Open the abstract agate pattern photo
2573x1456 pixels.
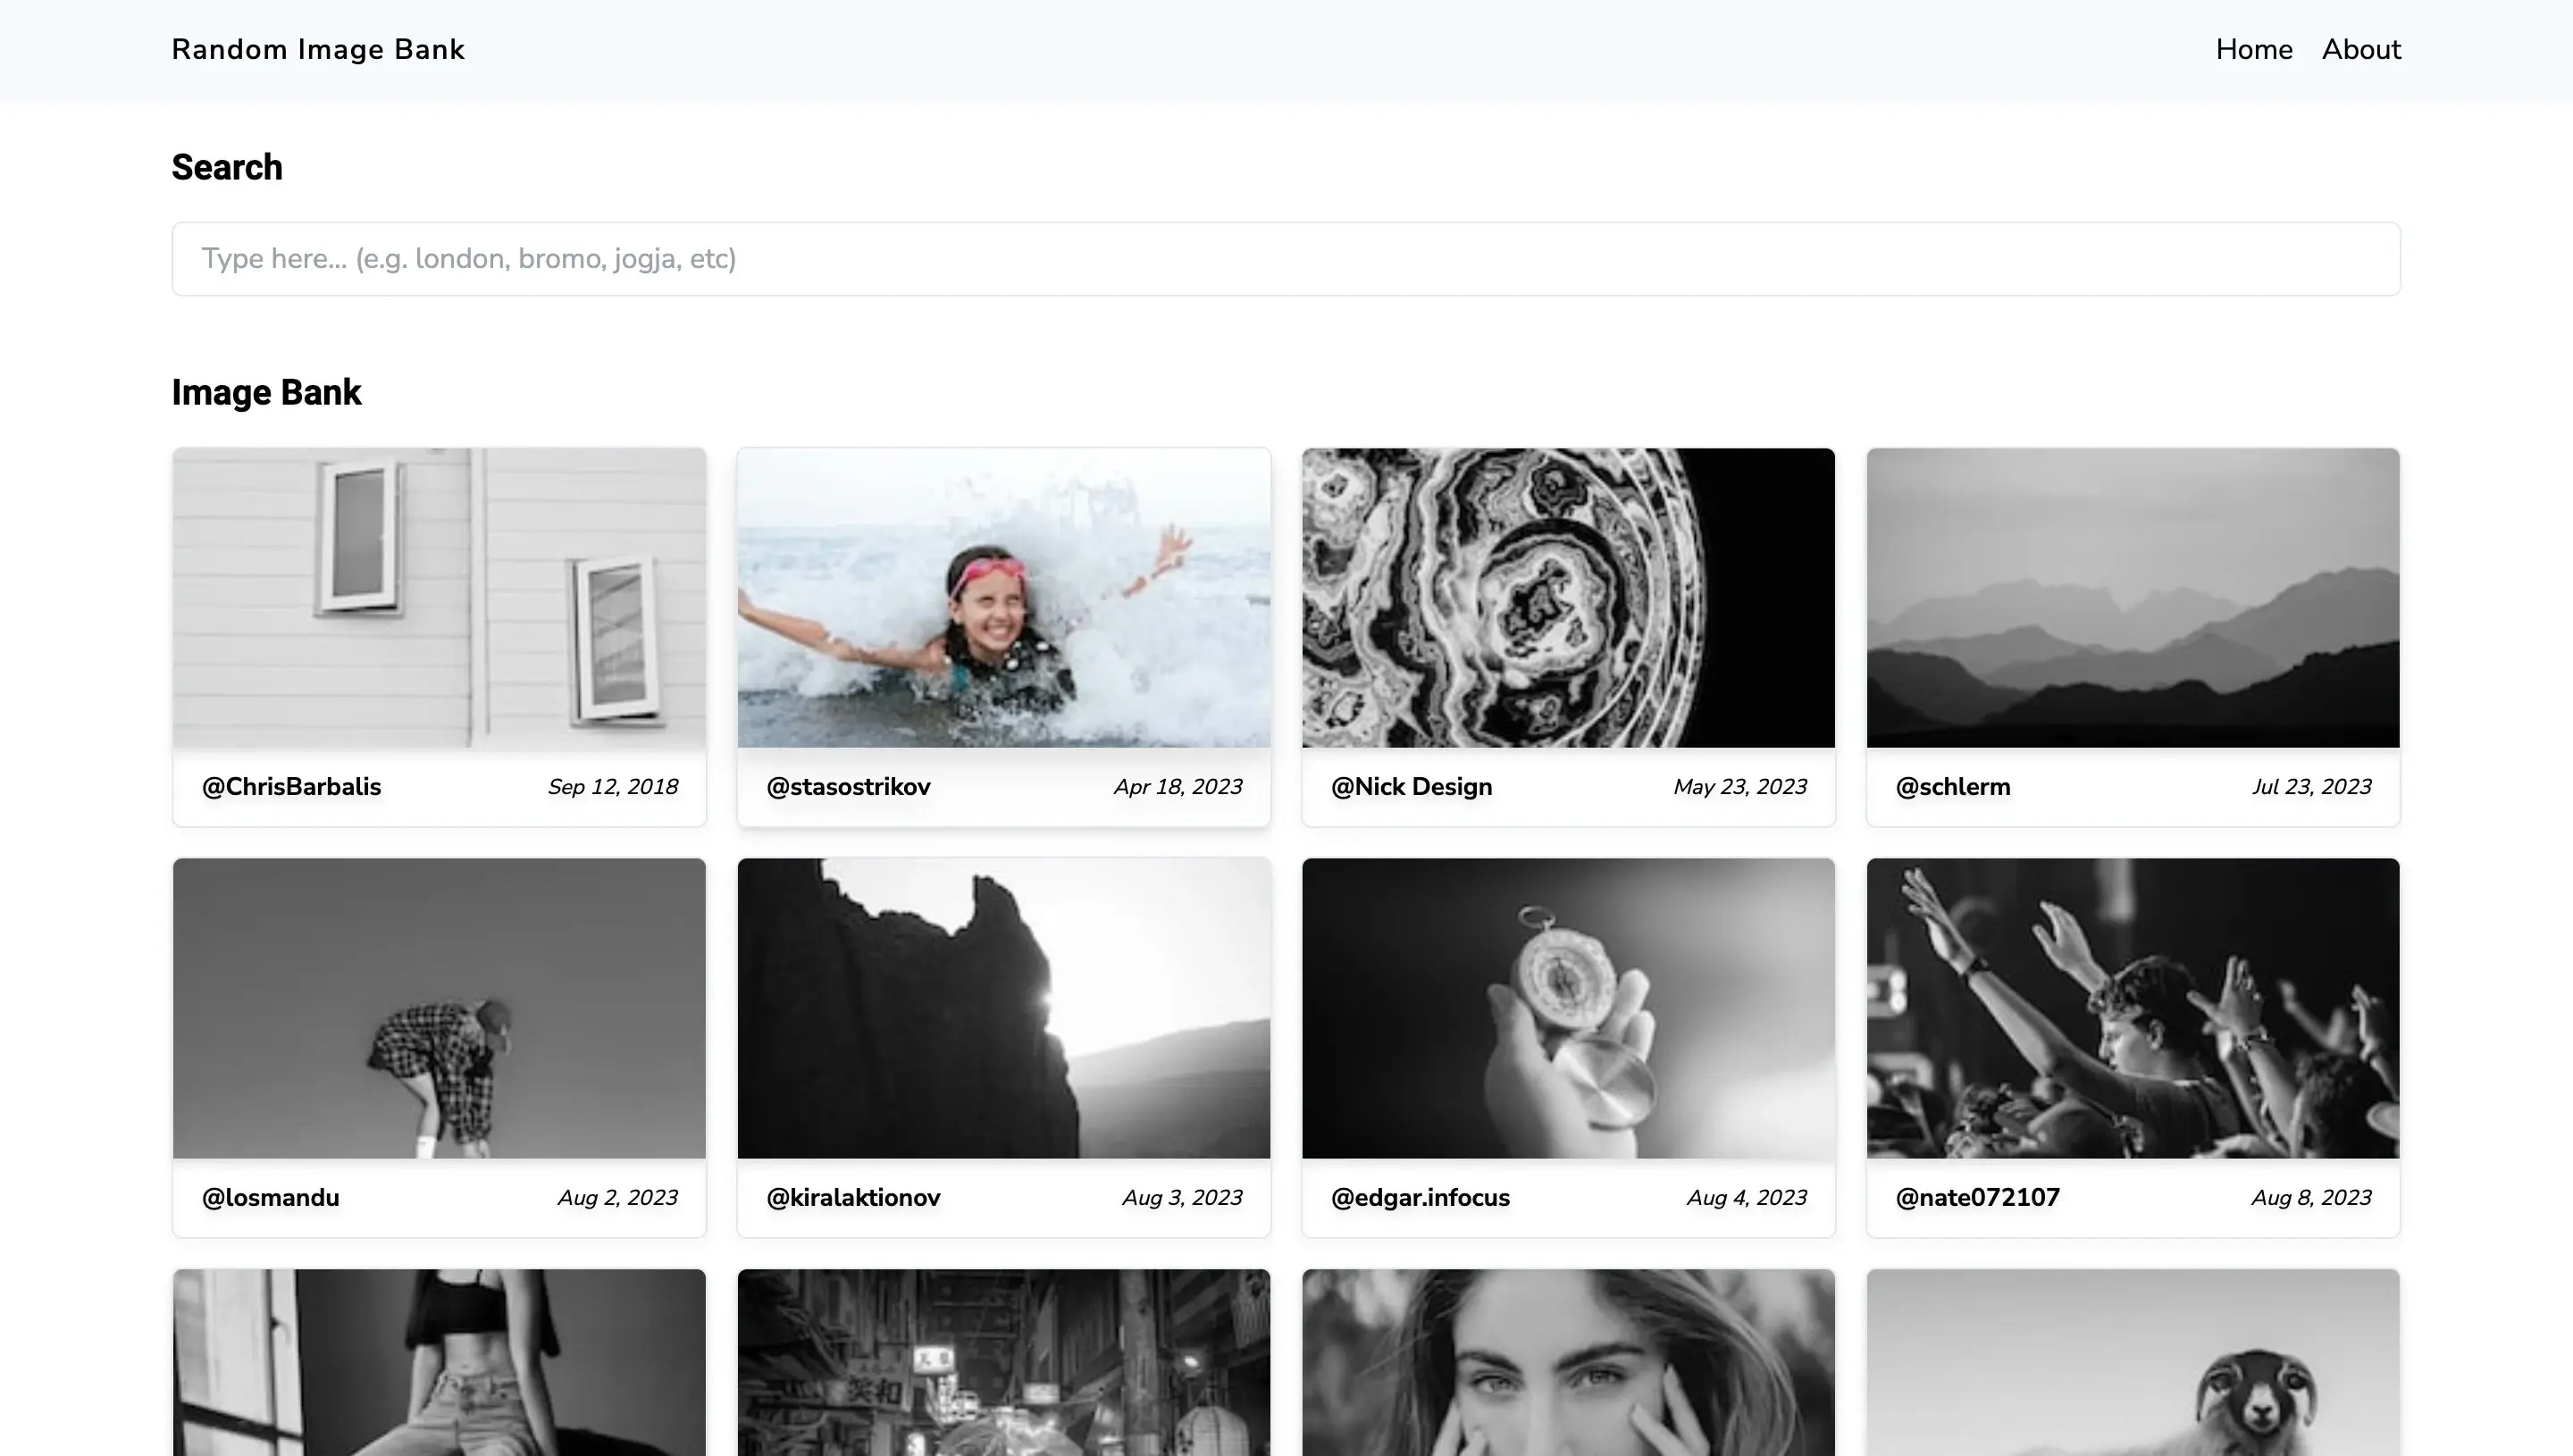[x=1568, y=598]
